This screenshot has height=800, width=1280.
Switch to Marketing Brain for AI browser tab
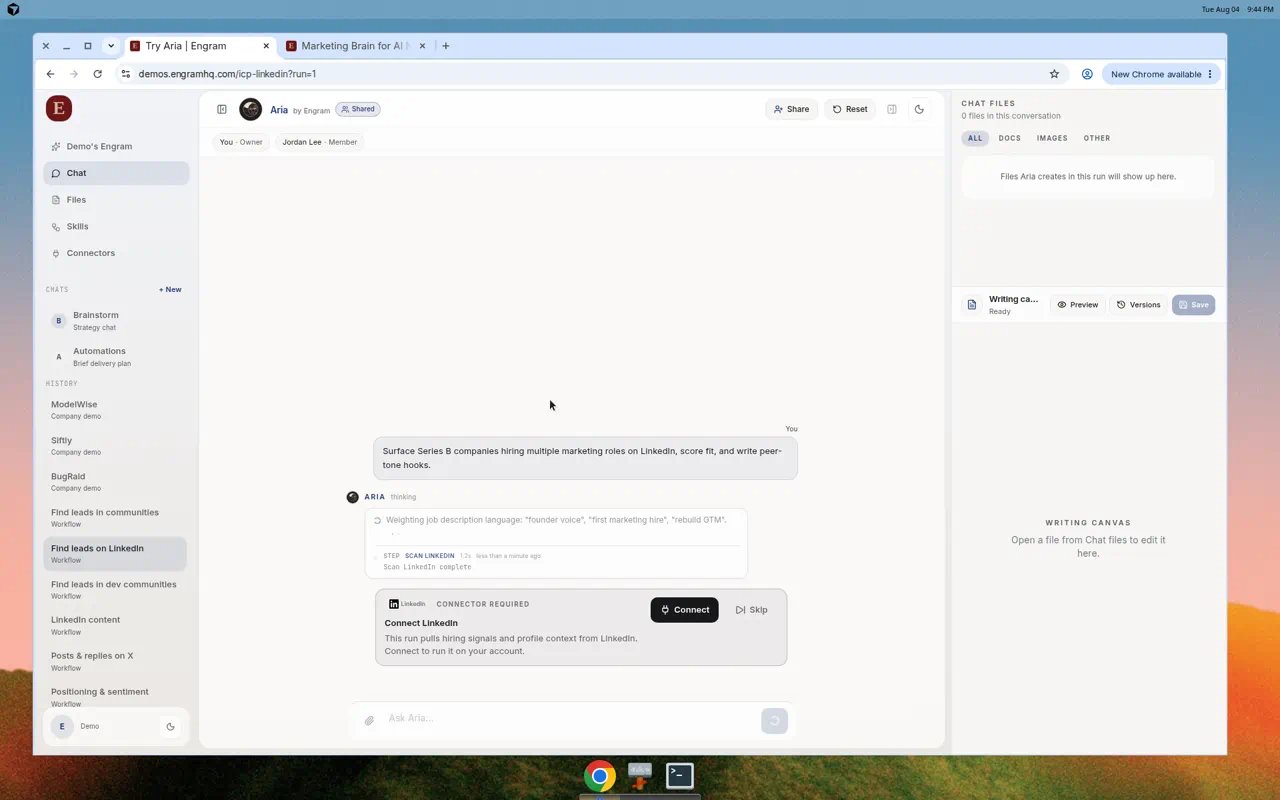coord(355,46)
